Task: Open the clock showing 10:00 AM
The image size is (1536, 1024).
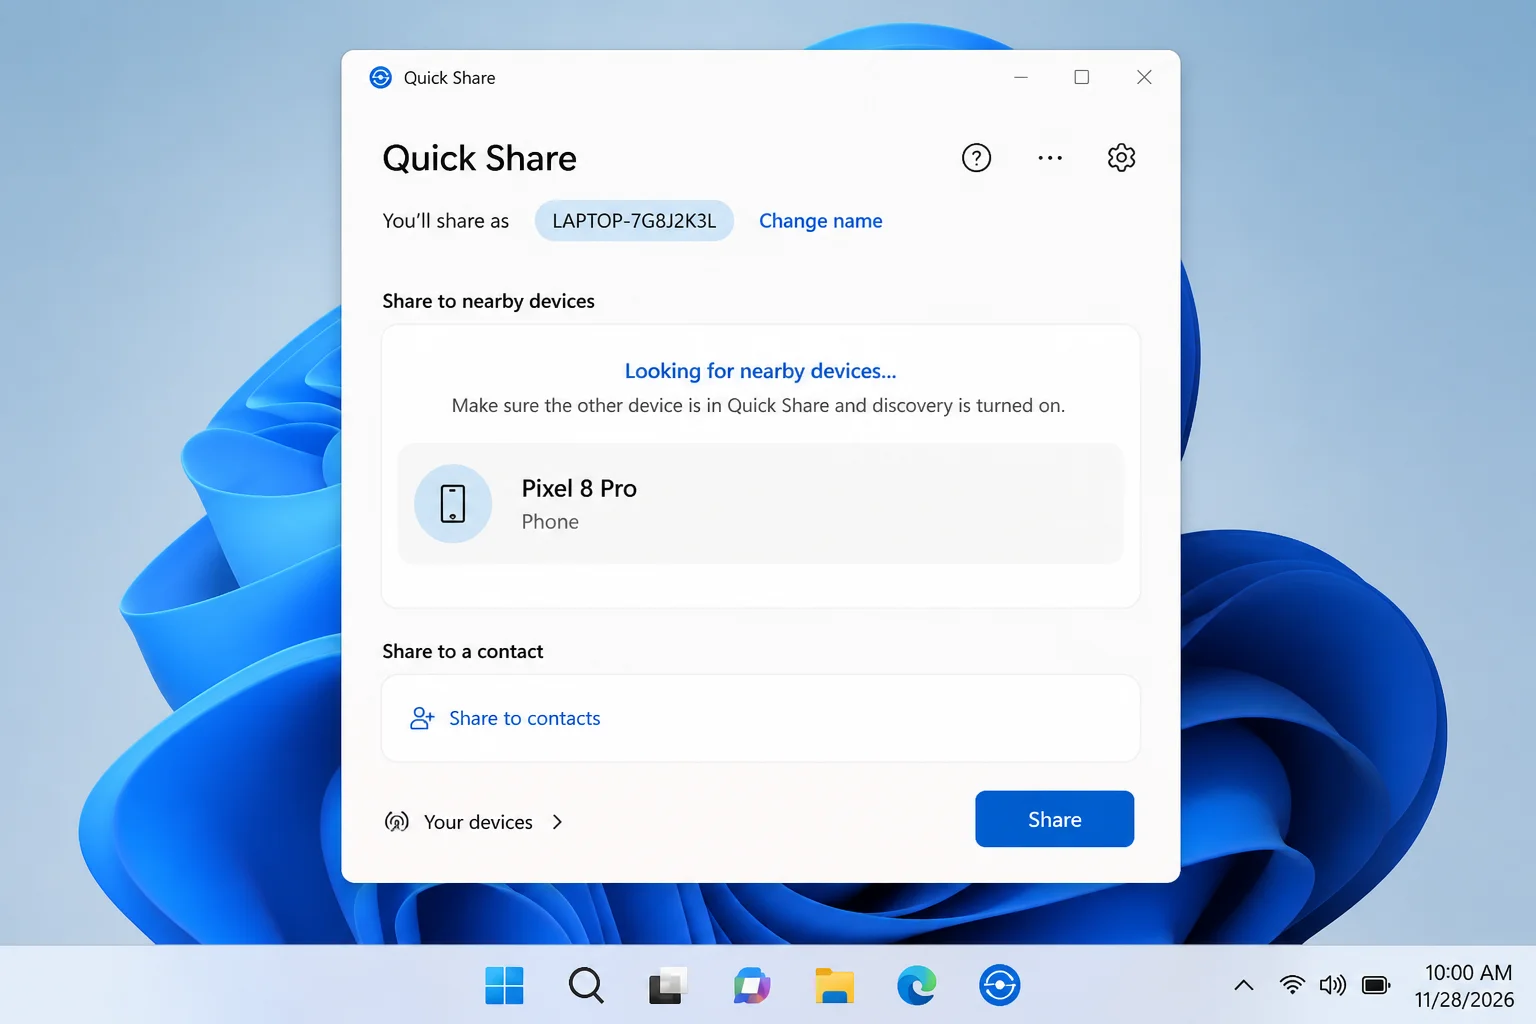Action: [1468, 973]
